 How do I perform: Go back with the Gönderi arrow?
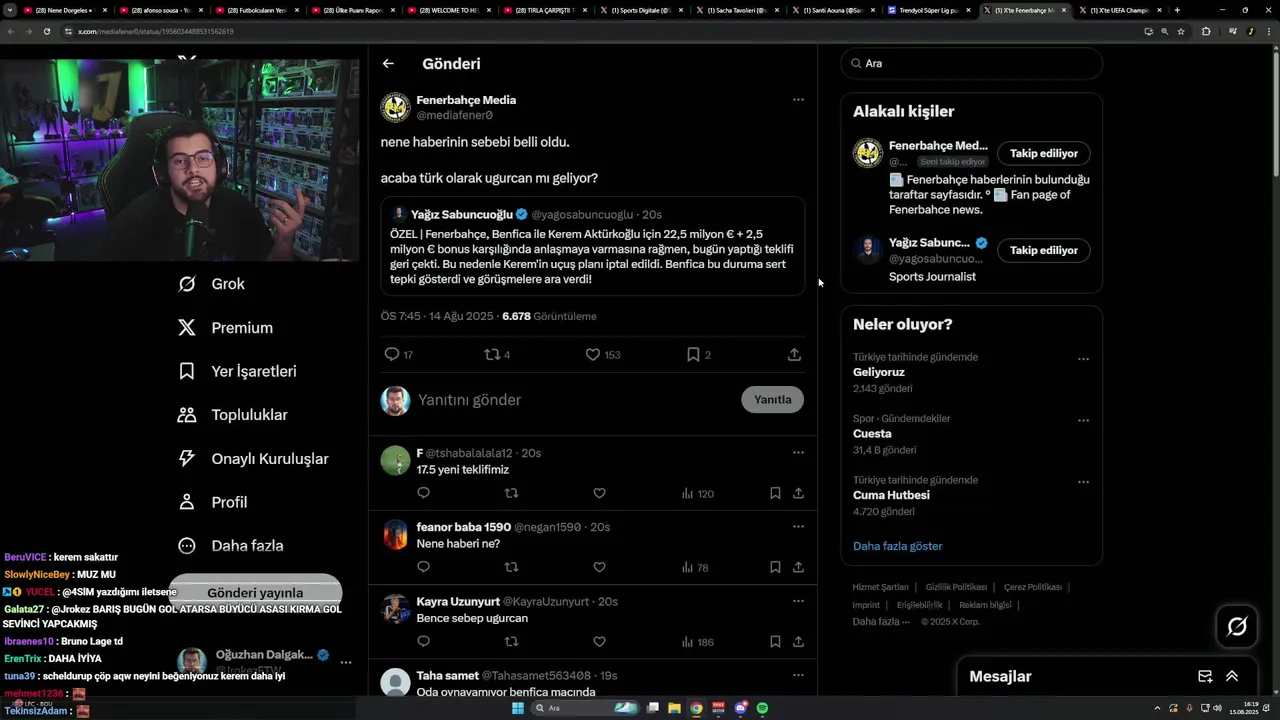pyautogui.click(x=388, y=63)
